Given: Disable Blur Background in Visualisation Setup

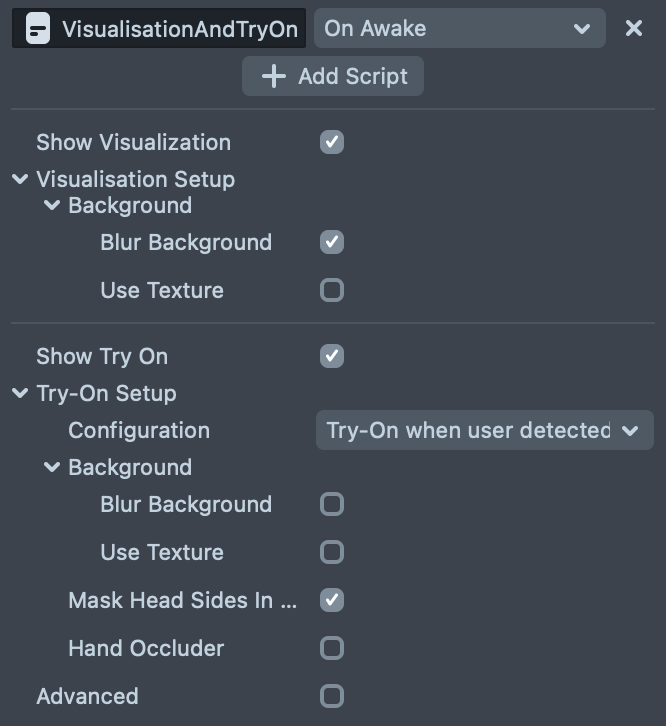Looking at the screenshot, I should point(332,242).
